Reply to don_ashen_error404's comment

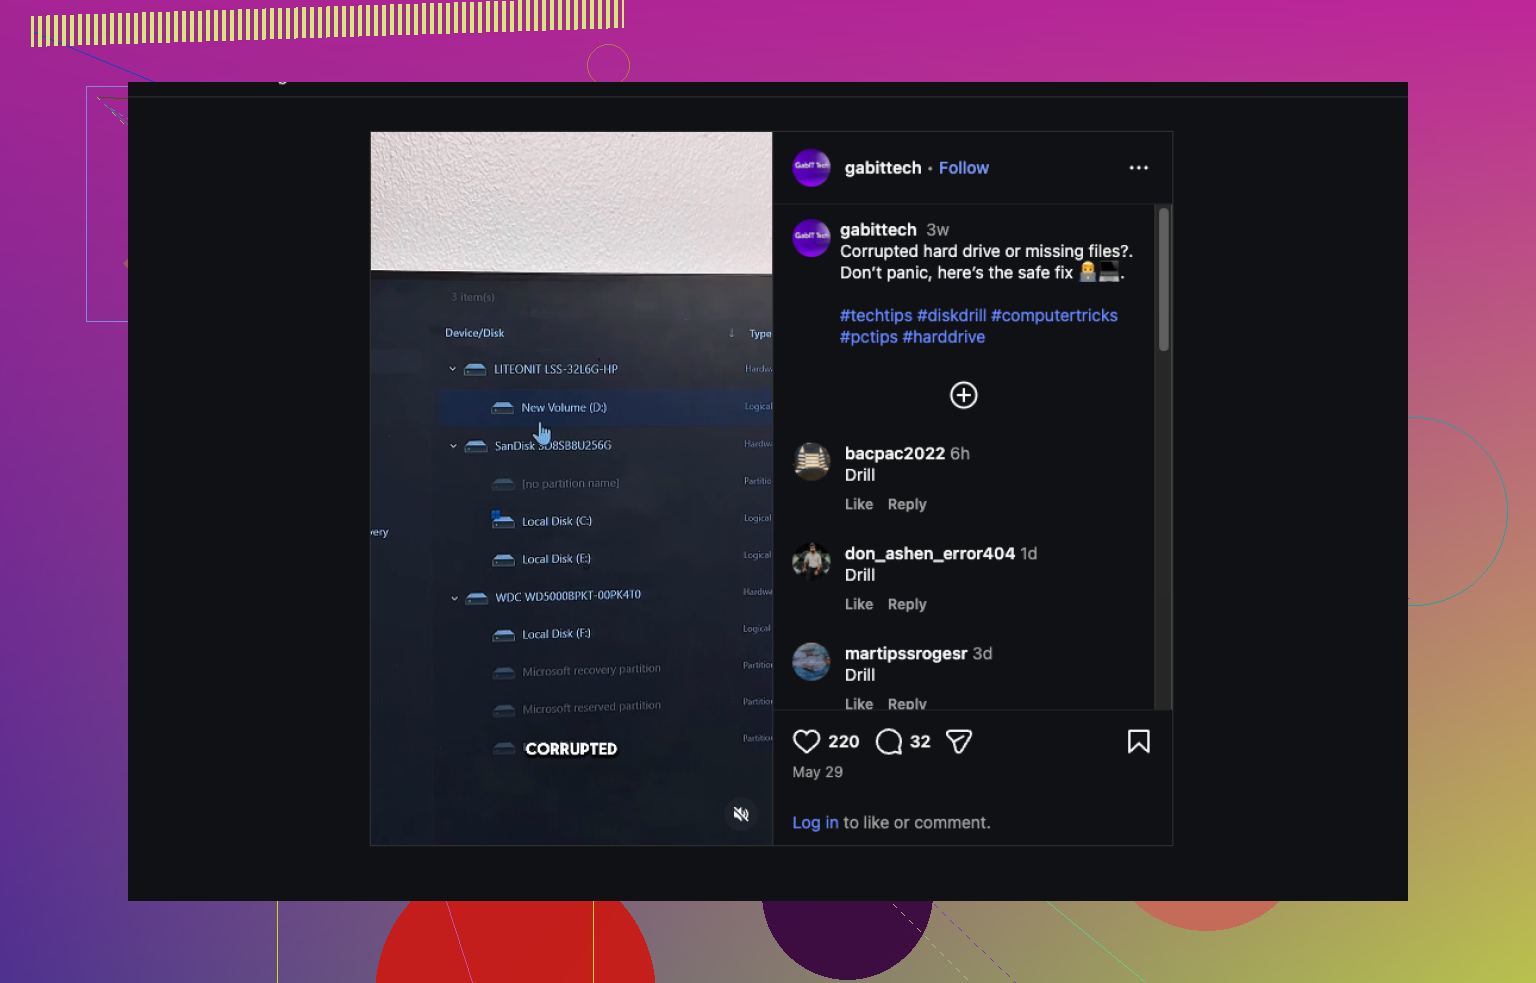(906, 604)
